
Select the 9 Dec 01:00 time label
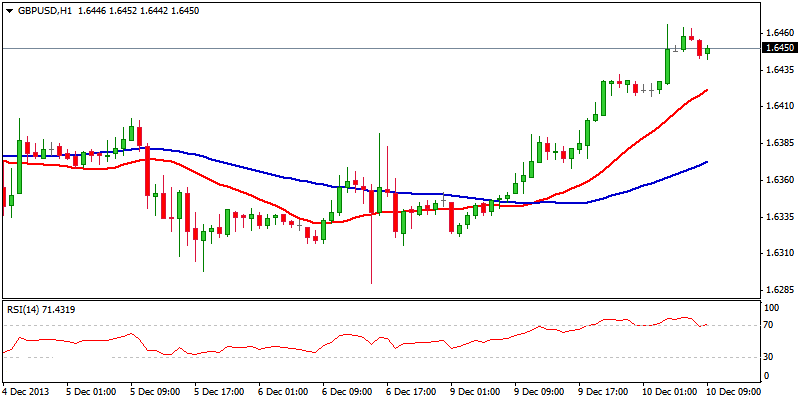click(475, 391)
